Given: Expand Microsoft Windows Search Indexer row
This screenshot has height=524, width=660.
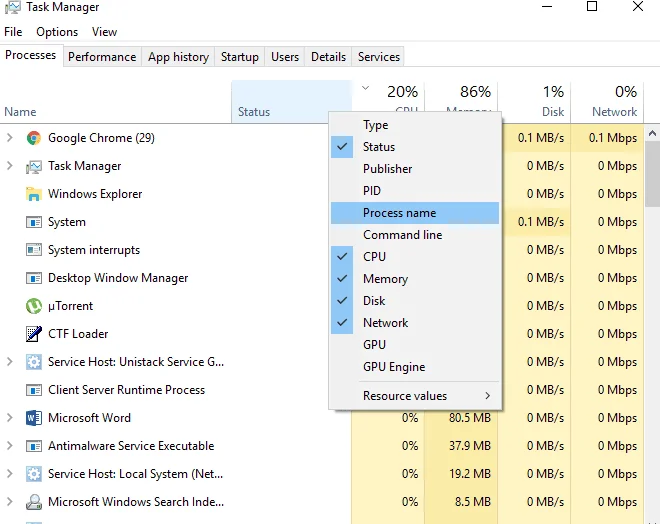Looking at the screenshot, I should (10, 502).
